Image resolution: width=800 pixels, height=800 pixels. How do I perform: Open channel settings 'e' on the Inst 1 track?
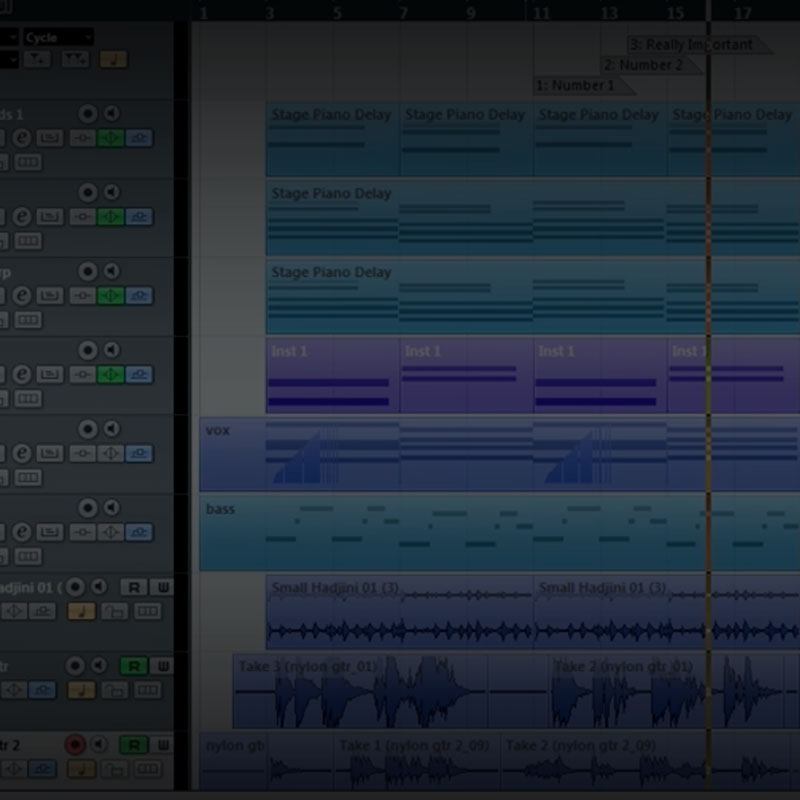(21, 374)
